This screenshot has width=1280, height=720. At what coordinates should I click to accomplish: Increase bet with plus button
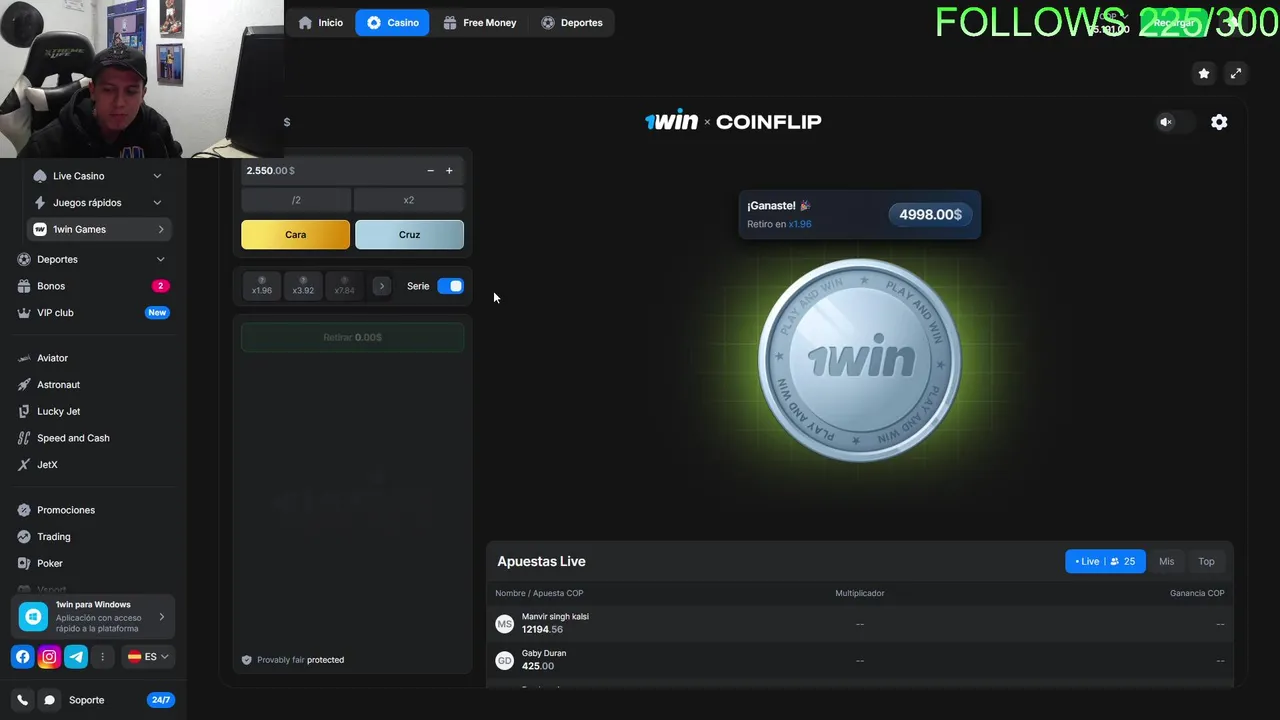tap(449, 171)
